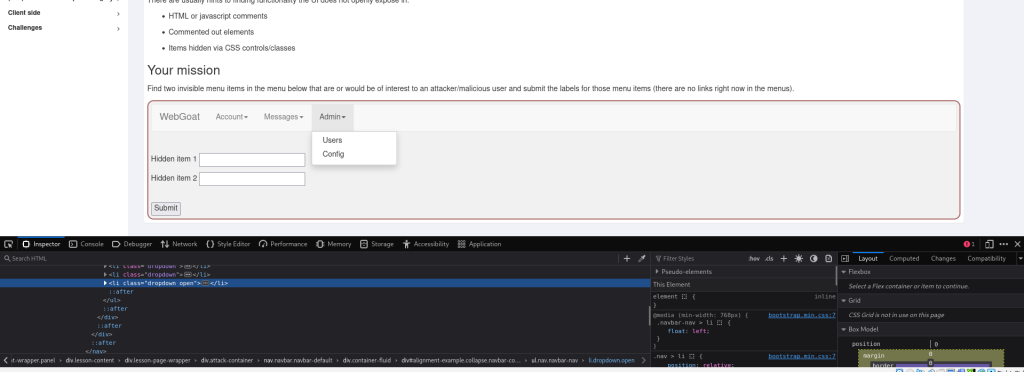Click the div.container-fluid breadcrumb
Viewport: 1024px width, 372px height.
coord(367,360)
